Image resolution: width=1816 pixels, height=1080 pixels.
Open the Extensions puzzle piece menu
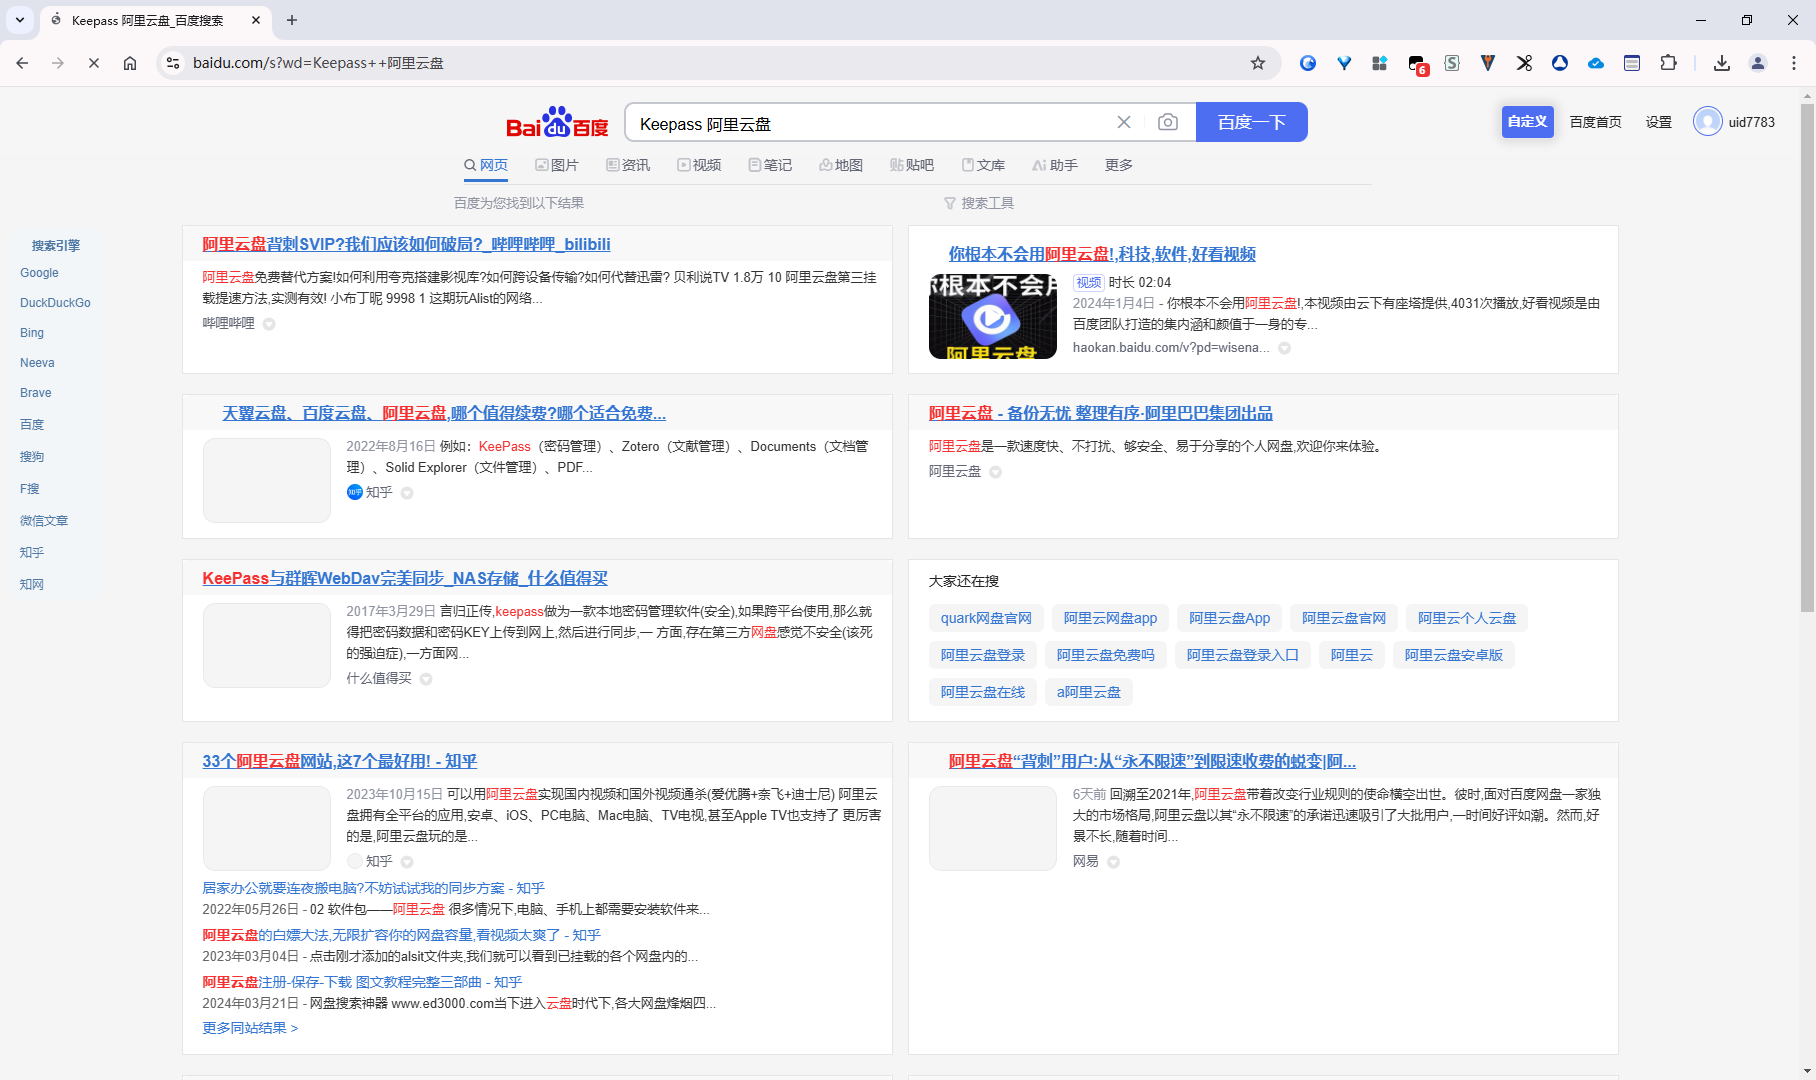point(1668,63)
